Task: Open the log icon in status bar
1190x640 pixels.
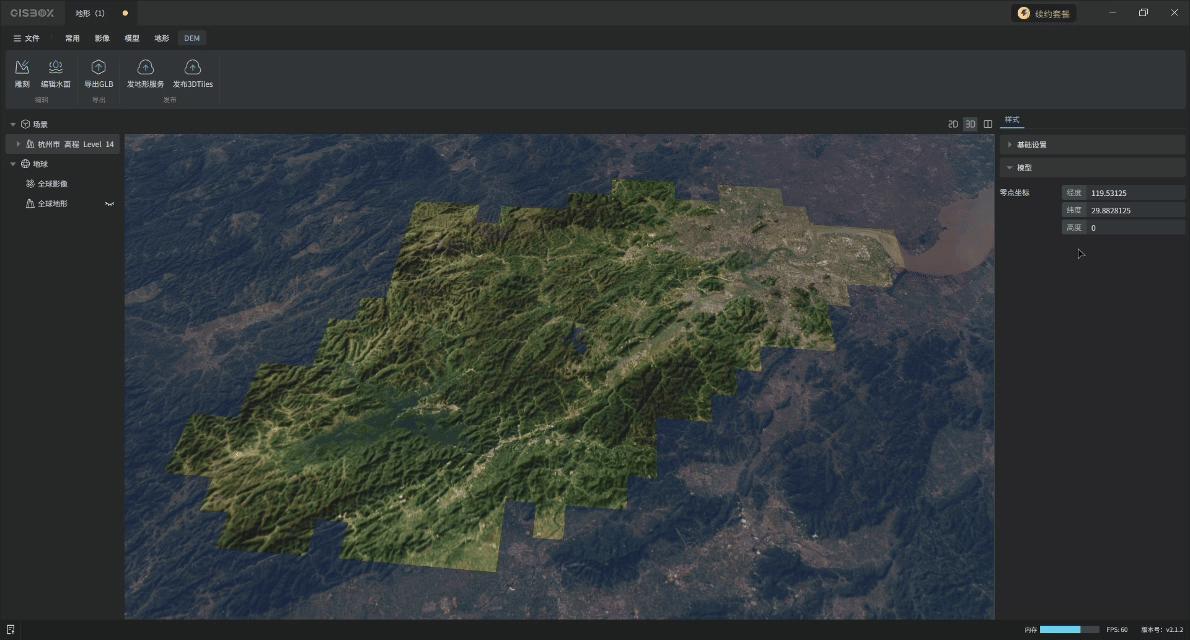Action: click(10, 629)
